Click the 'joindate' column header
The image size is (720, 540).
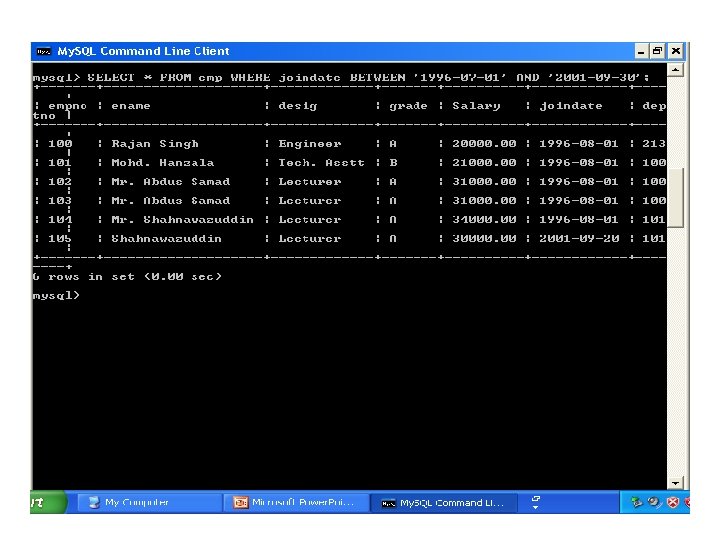(x=571, y=106)
